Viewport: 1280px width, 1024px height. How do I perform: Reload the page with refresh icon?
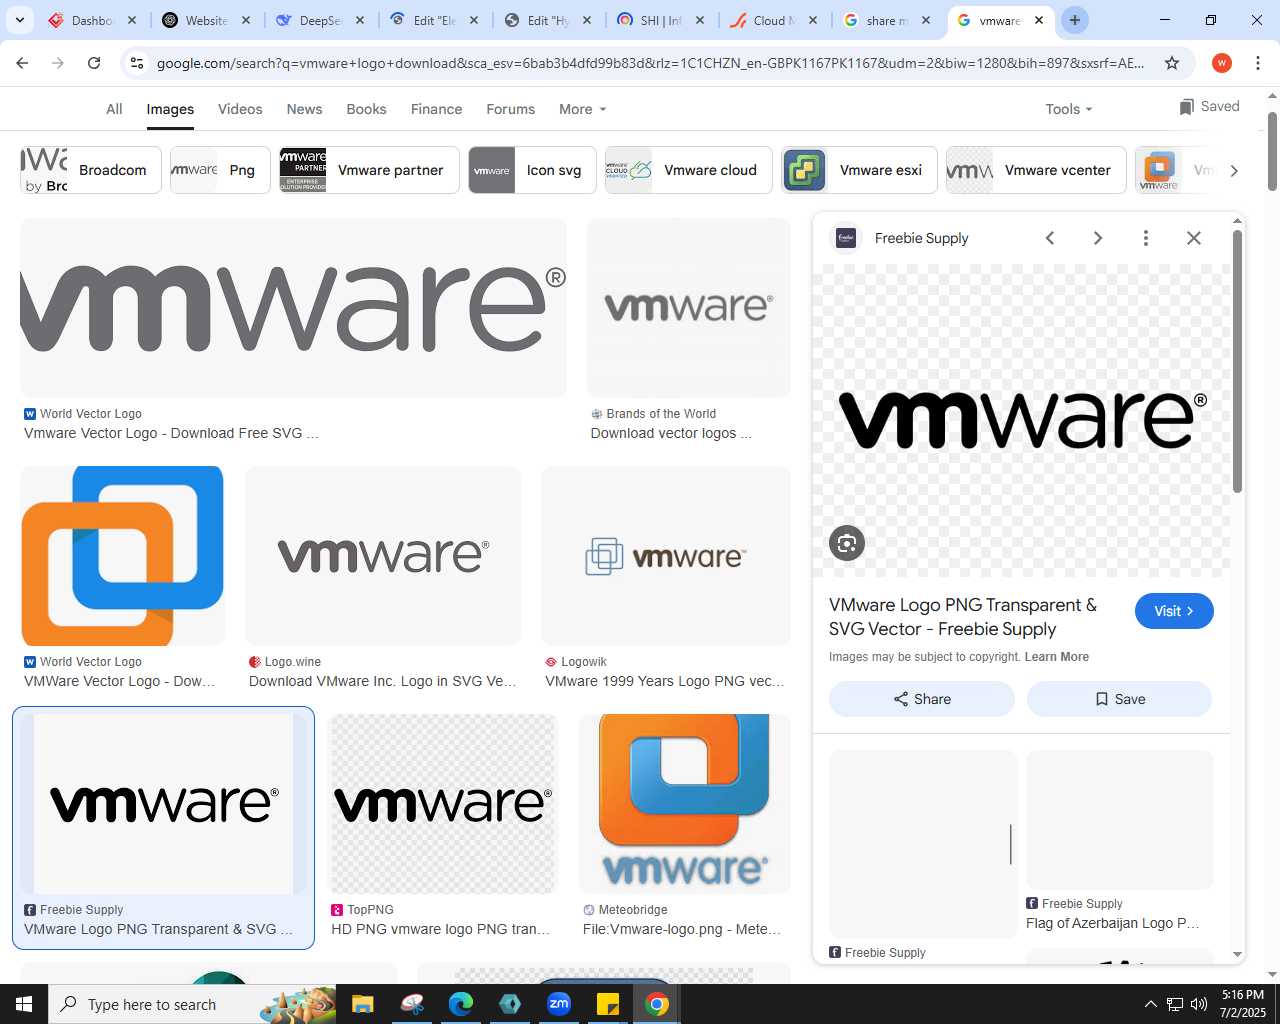point(94,63)
